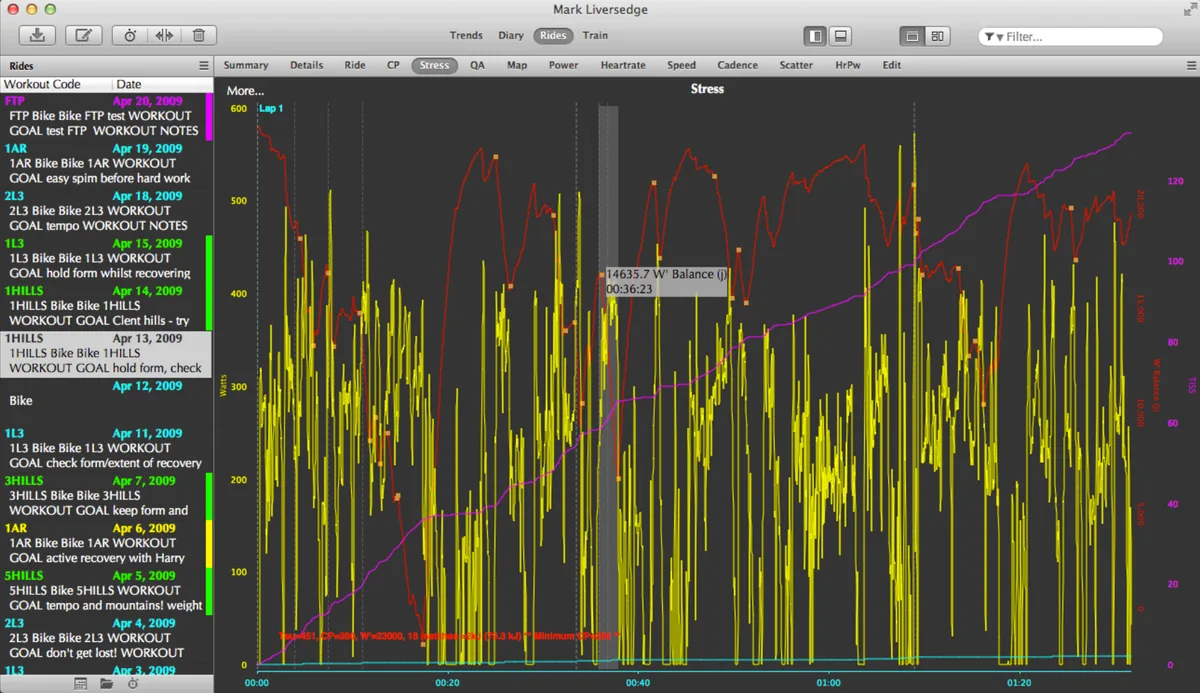Screen dimensions: 1200x693
Task: Click the stopwatch intervals toolbar icon
Action: [x=130, y=36]
